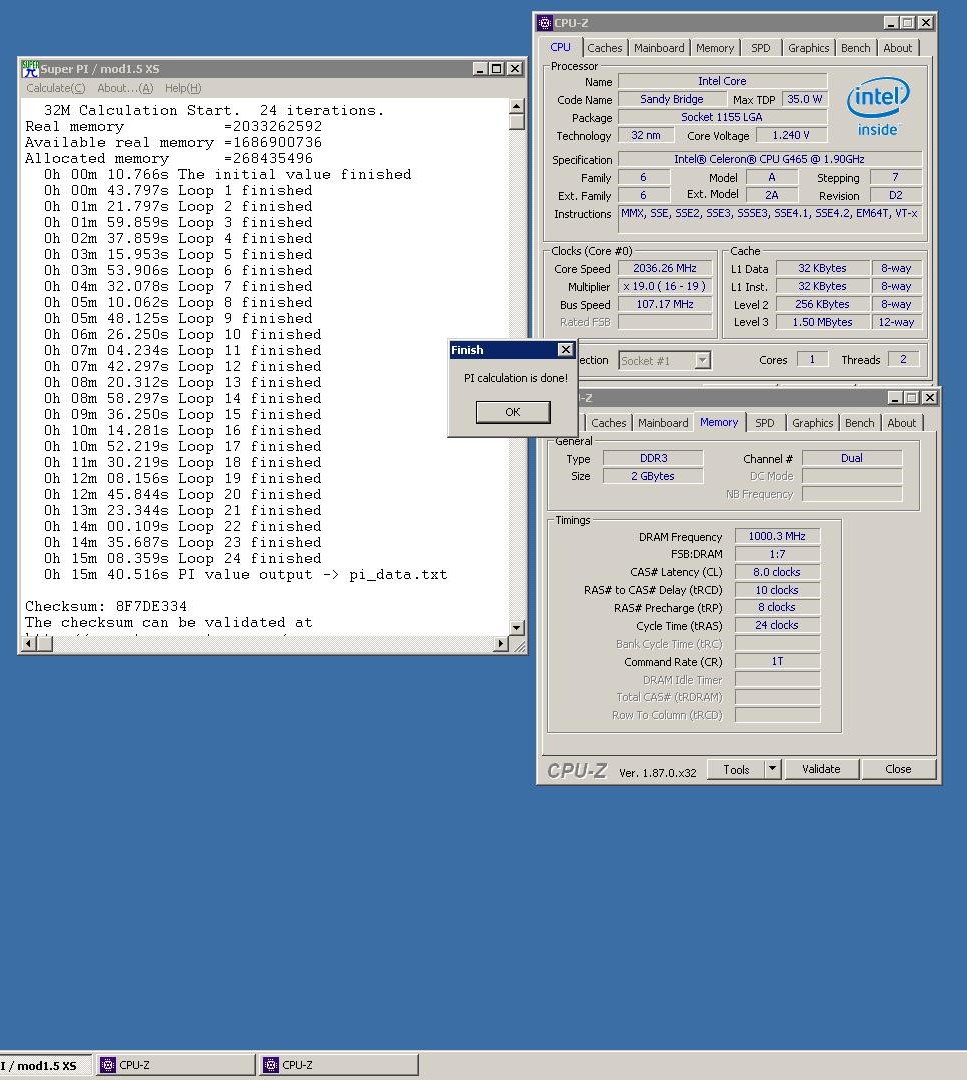Click the Close button in lower CPU-Z

tap(898, 769)
